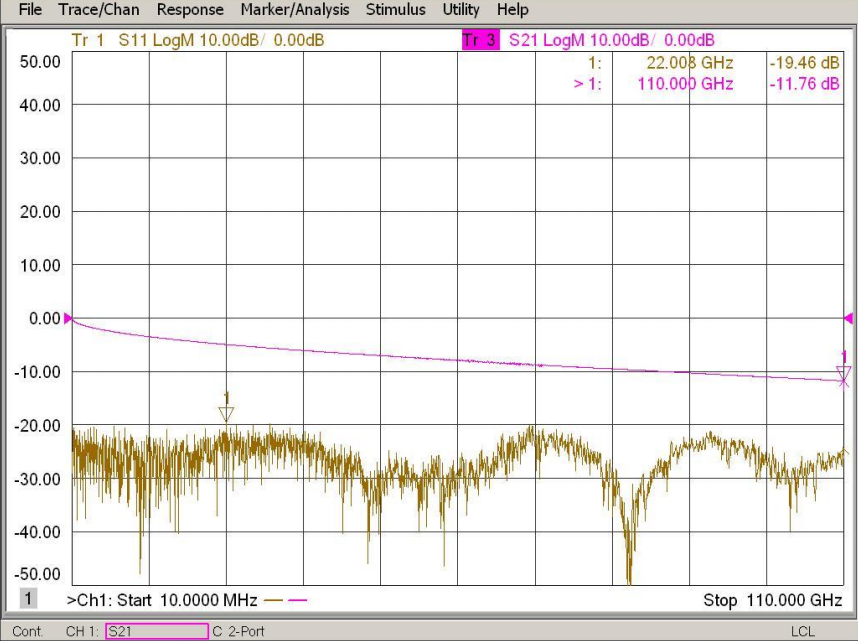The image size is (858, 641).
Task: Select the Tr 1 S11 trace label
Action: (197, 41)
